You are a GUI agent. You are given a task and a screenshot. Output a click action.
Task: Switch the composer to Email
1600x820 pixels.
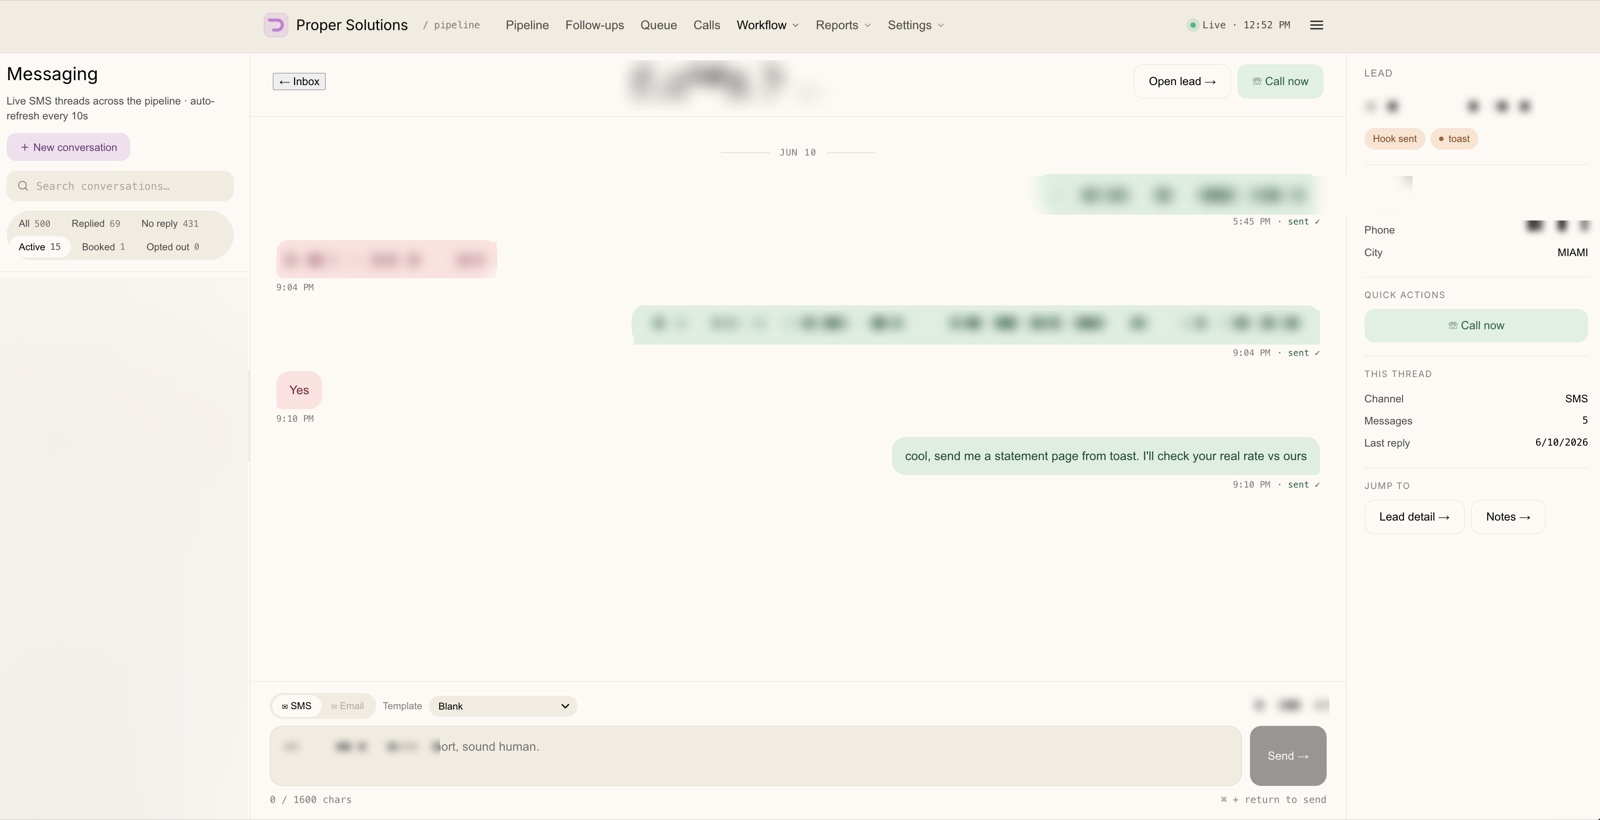click(x=347, y=706)
